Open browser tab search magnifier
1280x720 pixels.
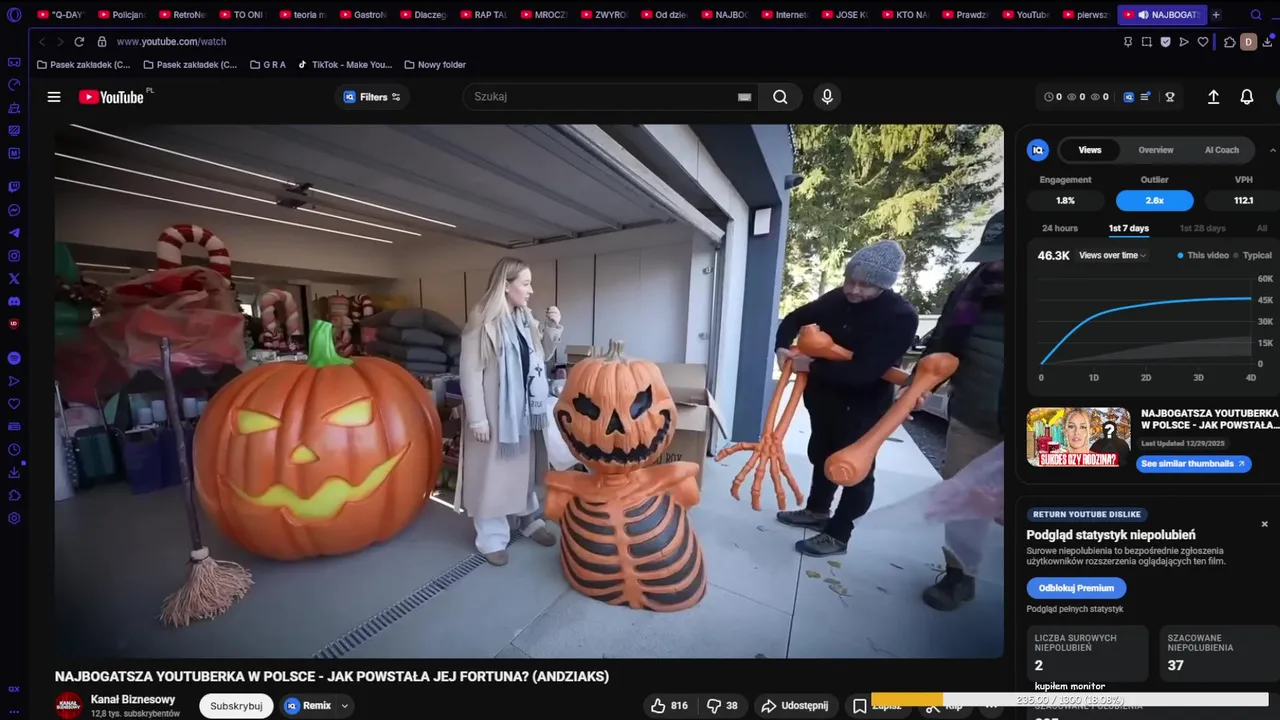point(1257,15)
